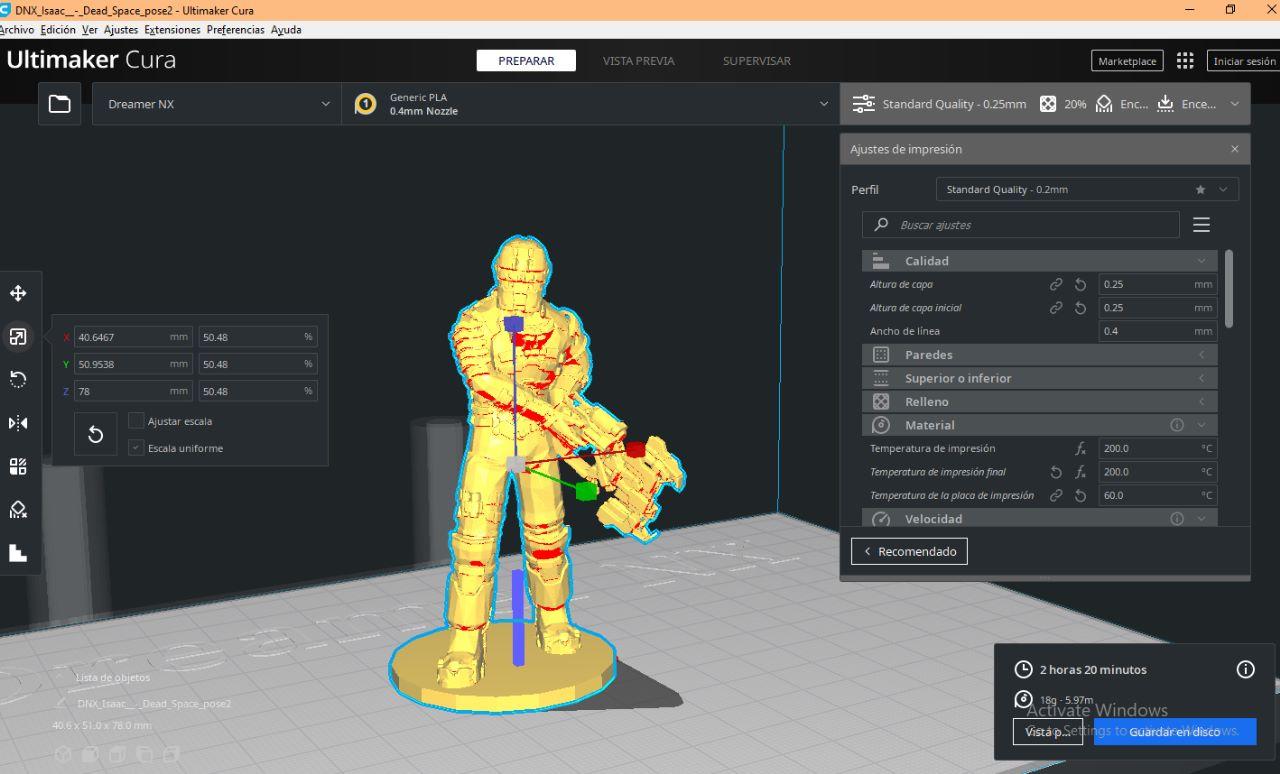
Task: Focus the Buscar ajustes search field
Action: click(x=1020, y=225)
